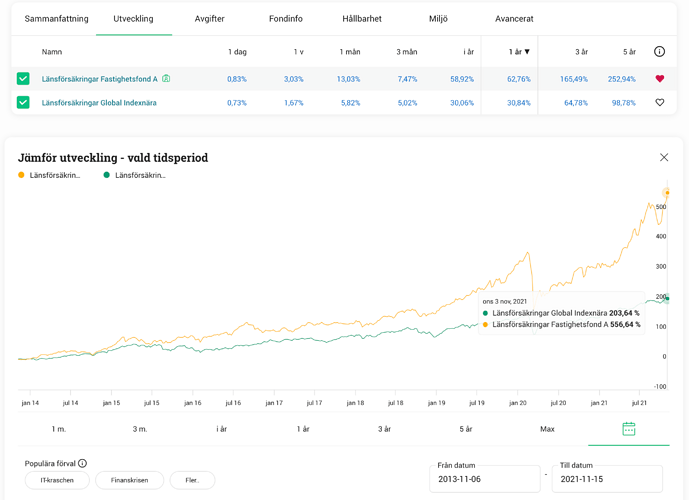Viewport: 689px width, 500px height.
Task: Open Länsförsäkringar Global Indexnära fund link
Action: pyautogui.click(x=99, y=103)
